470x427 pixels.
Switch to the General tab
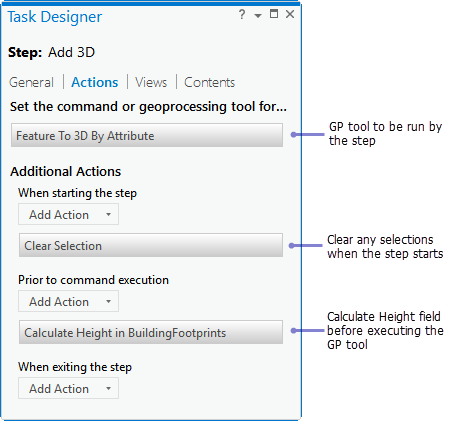[x=31, y=82]
